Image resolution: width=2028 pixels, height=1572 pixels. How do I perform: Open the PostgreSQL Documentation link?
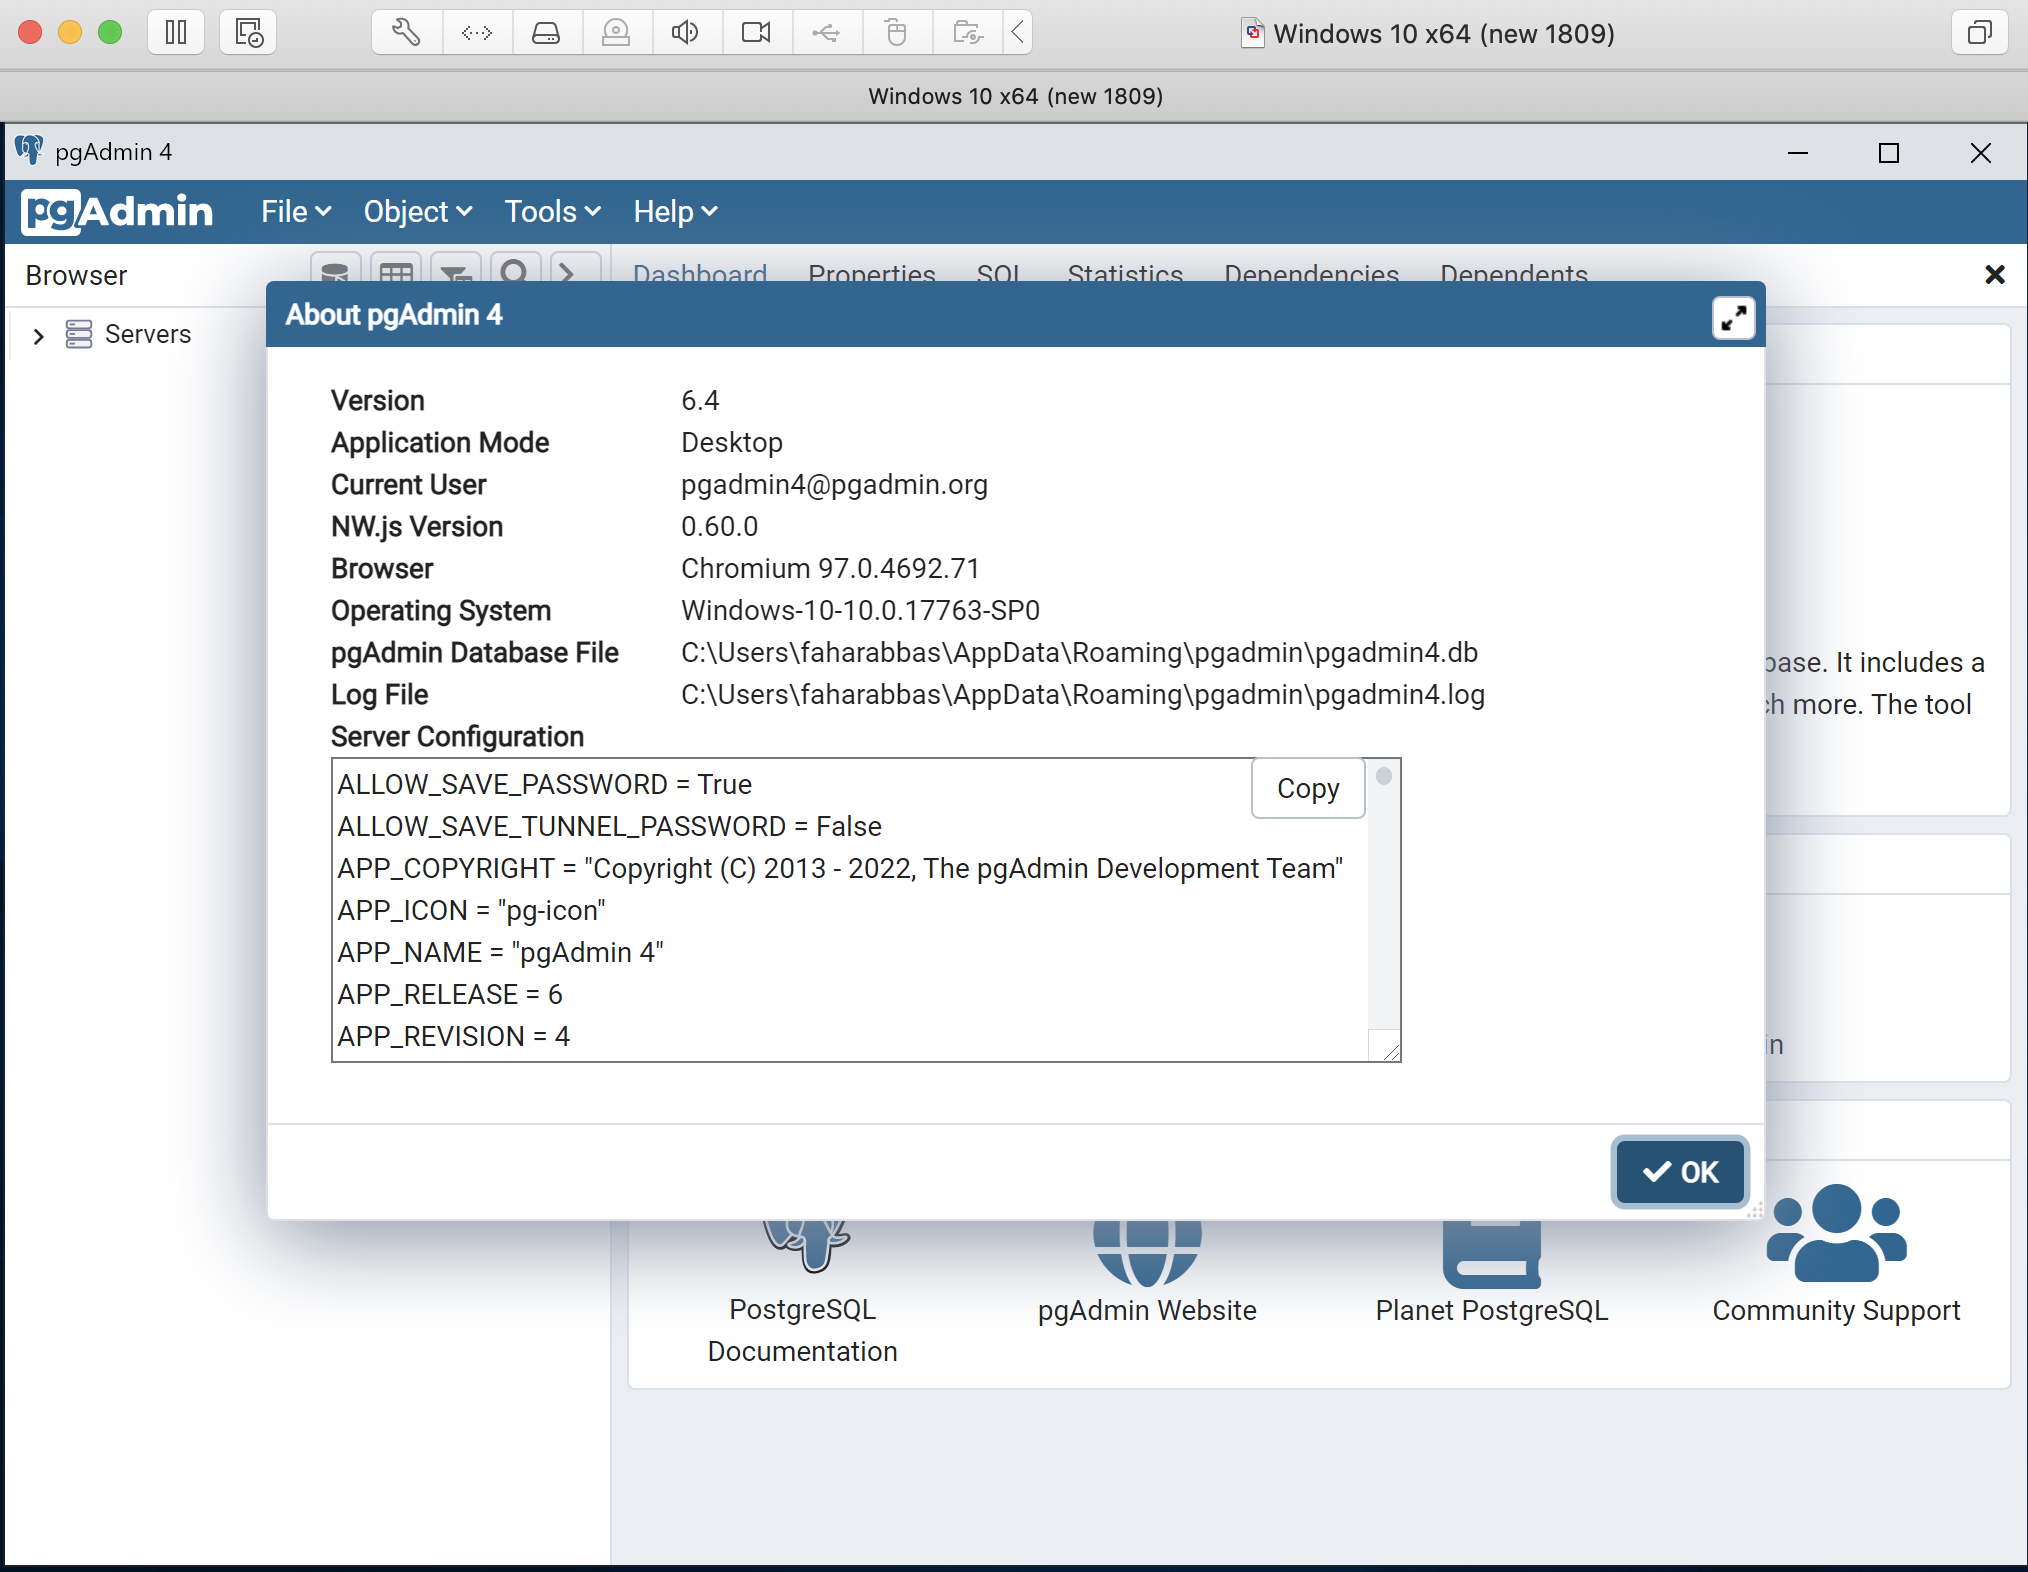(802, 1330)
